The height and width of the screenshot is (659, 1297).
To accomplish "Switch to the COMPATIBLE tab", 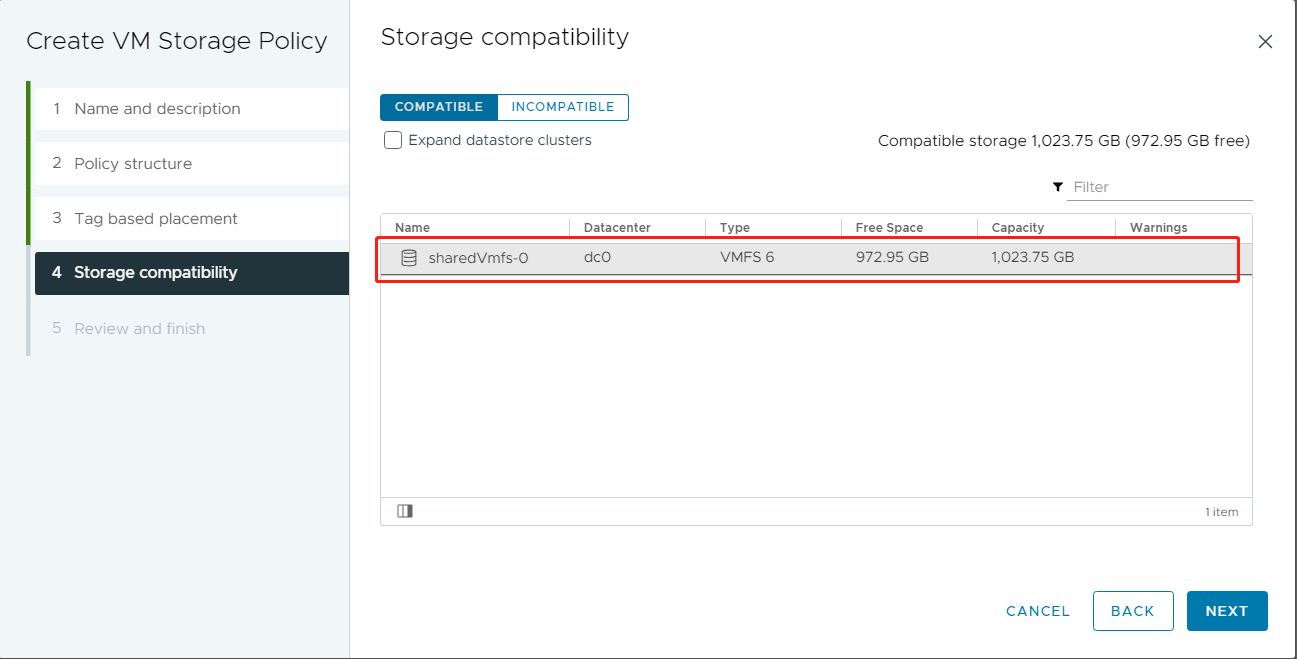I will pyautogui.click(x=439, y=107).
